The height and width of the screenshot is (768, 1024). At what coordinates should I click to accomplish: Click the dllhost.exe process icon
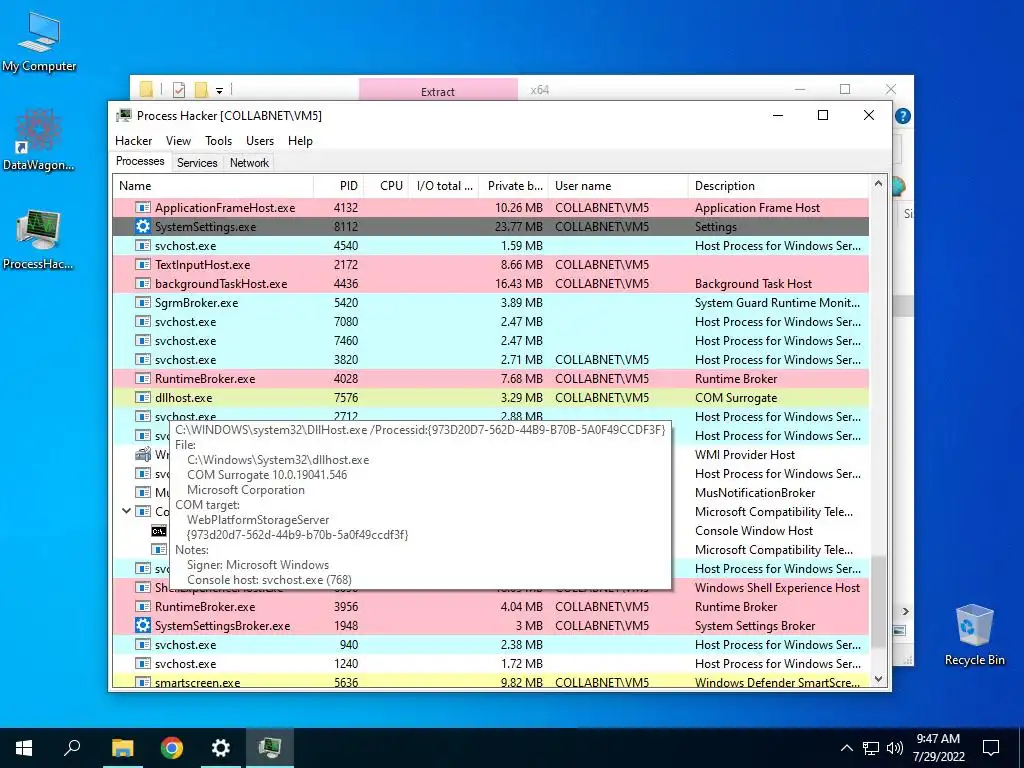pos(142,398)
